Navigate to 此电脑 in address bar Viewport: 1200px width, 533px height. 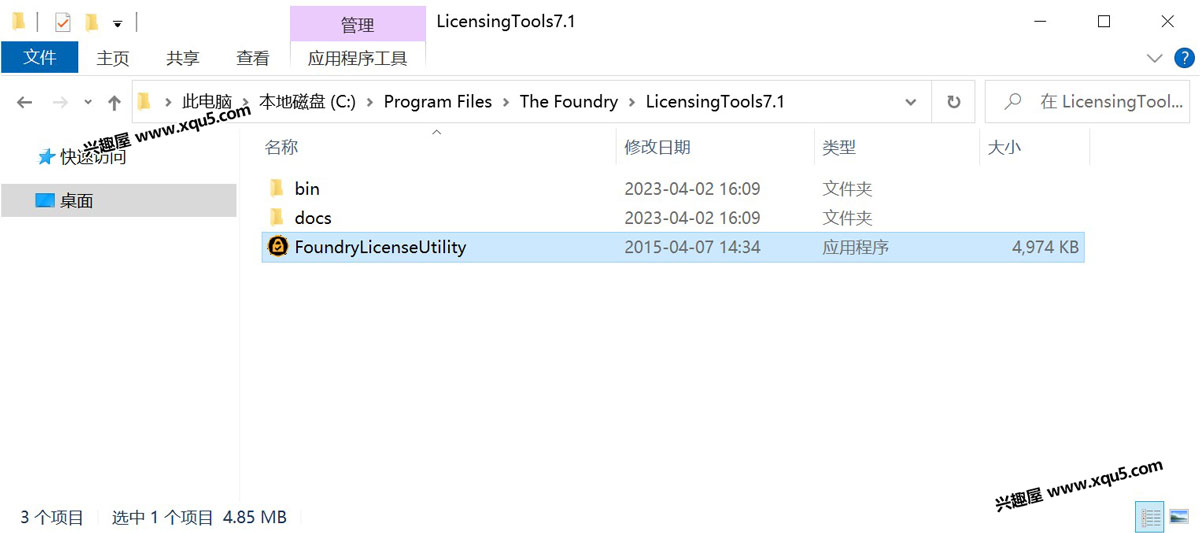pyautogui.click(x=207, y=101)
